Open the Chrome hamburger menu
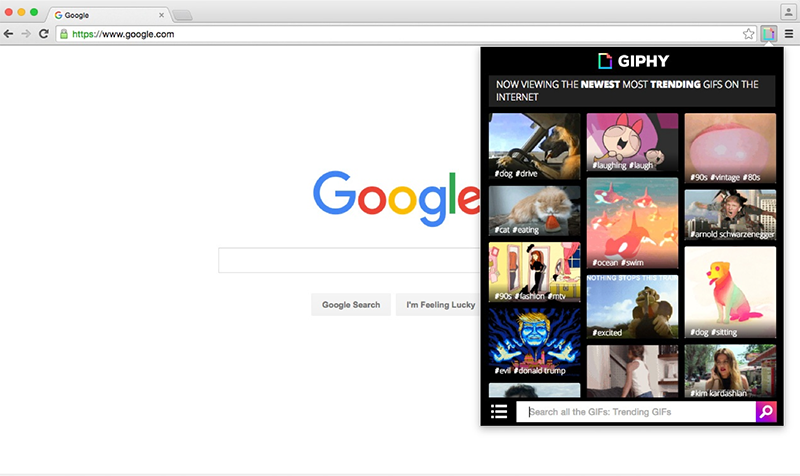 [x=789, y=34]
